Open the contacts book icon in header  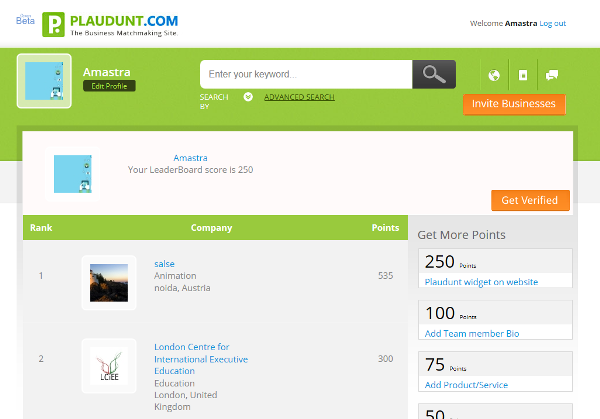(x=522, y=75)
